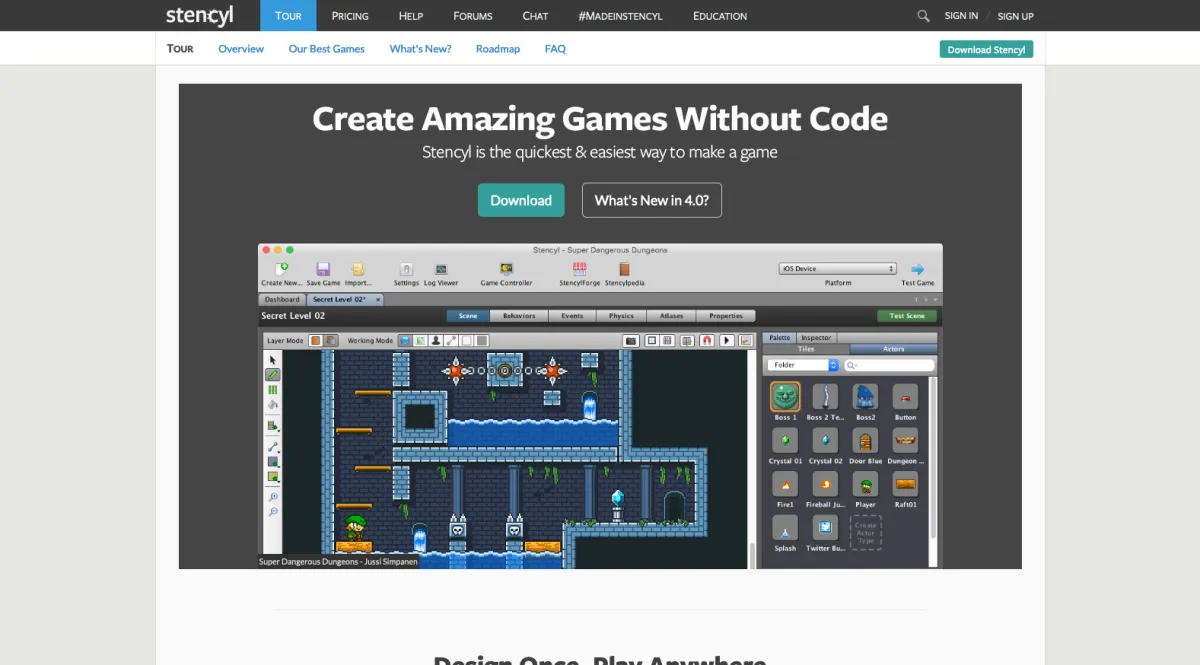Click the green Test Scene button
The width and height of the screenshot is (1200, 665).
pyautogui.click(x=907, y=316)
